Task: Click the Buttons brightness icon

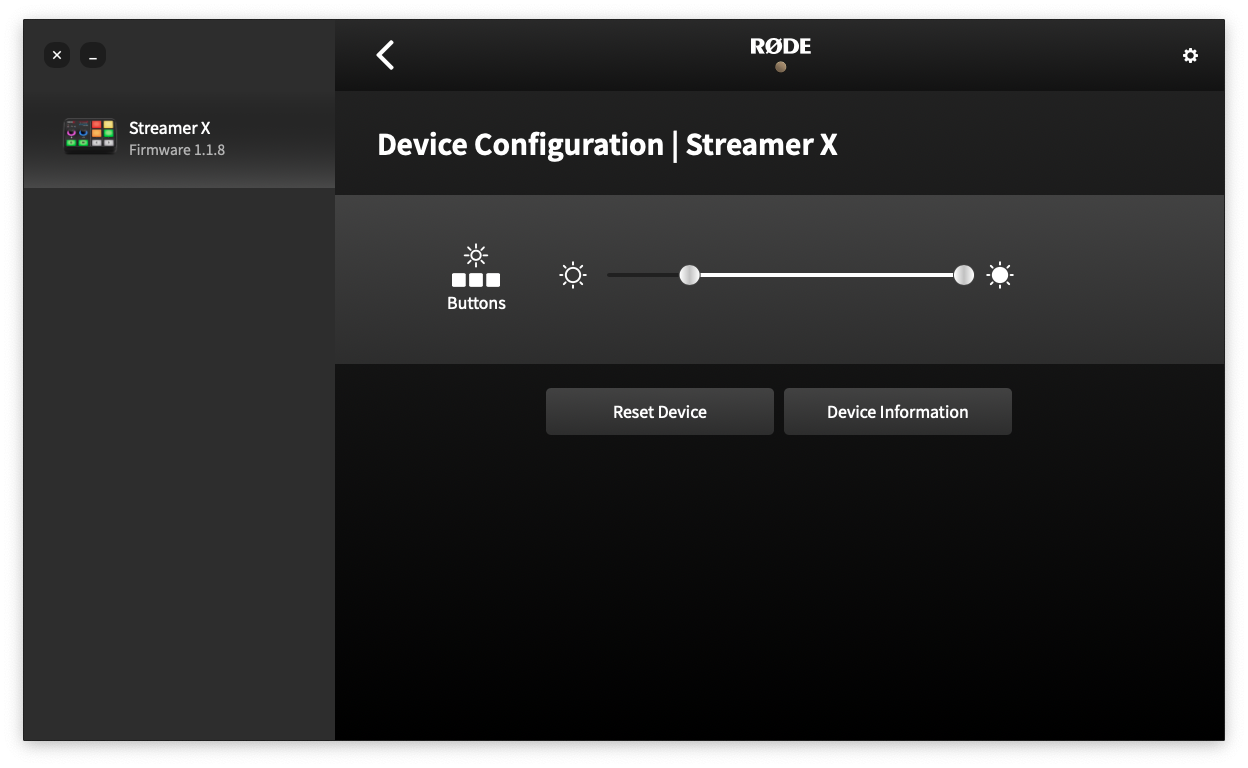Action: click(x=476, y=266)
